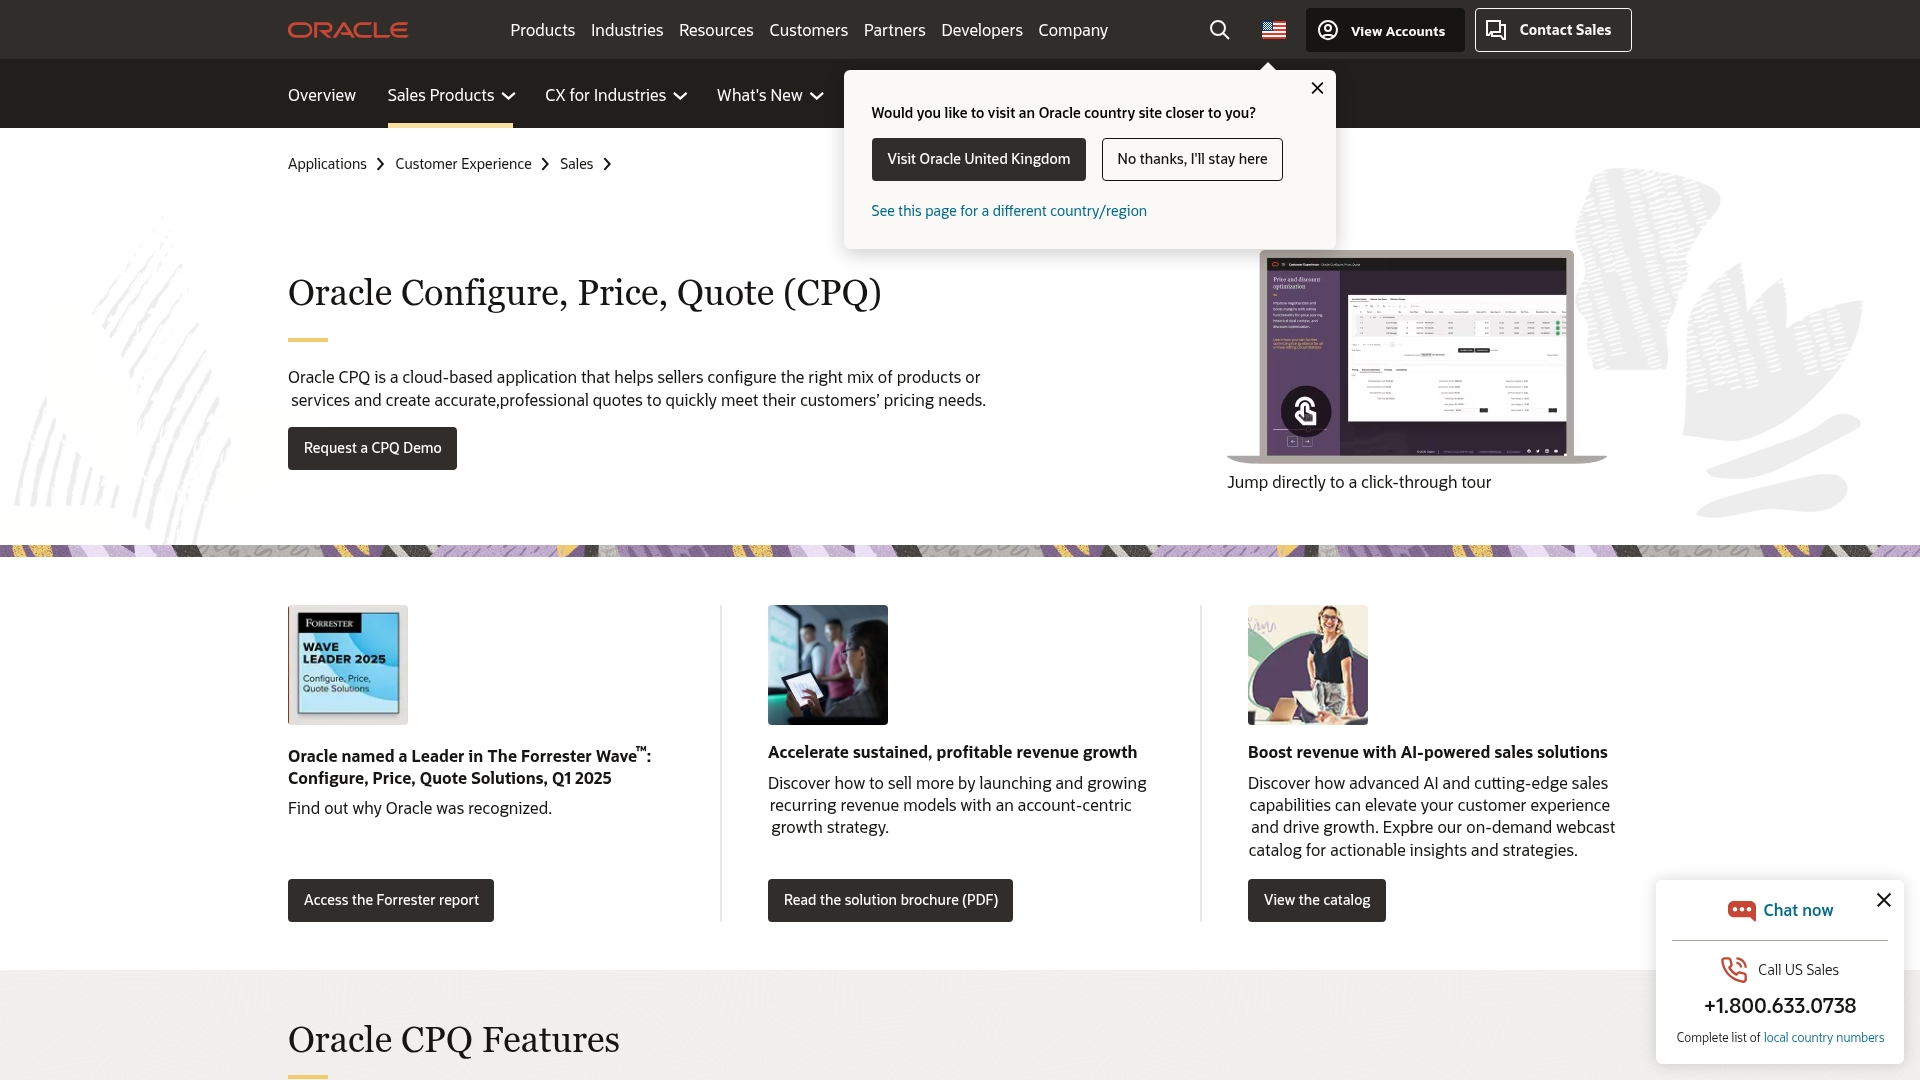The image size is (1920, 1080).
Task: Click the Oracle logo
Action: coord(348,30)
